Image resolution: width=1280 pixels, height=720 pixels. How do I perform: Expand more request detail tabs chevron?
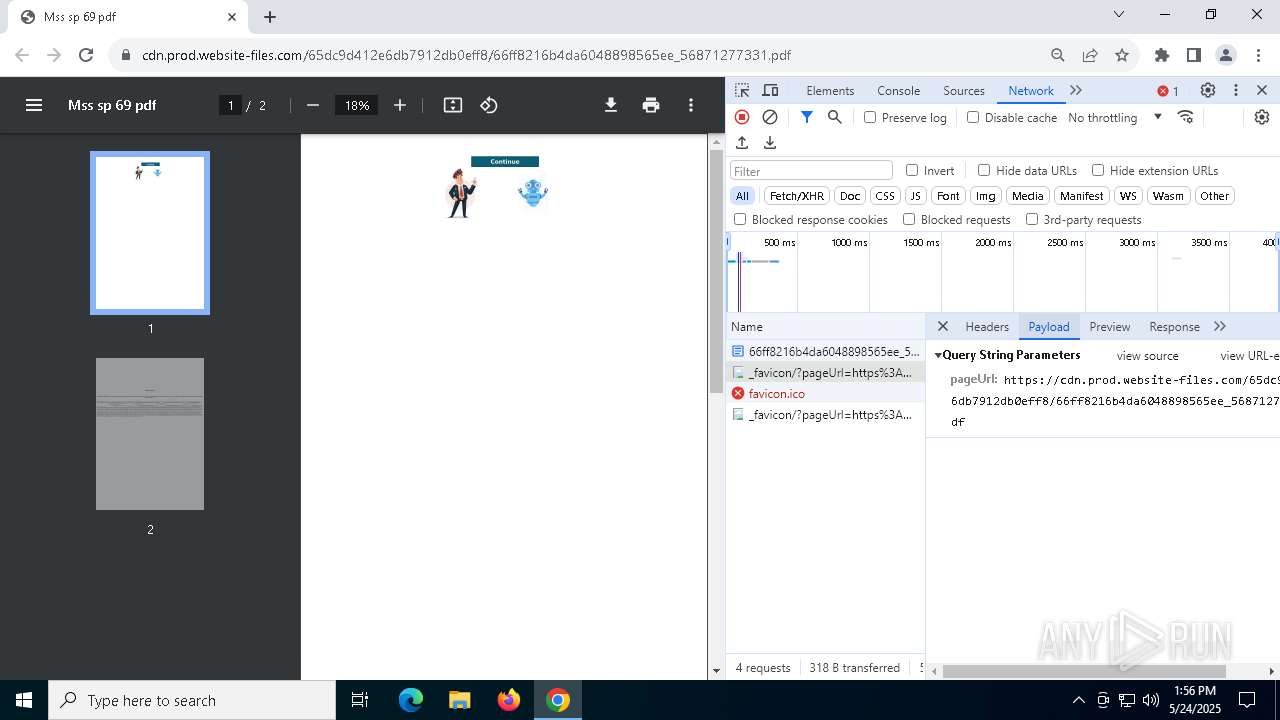click(x=1220, y=326)
